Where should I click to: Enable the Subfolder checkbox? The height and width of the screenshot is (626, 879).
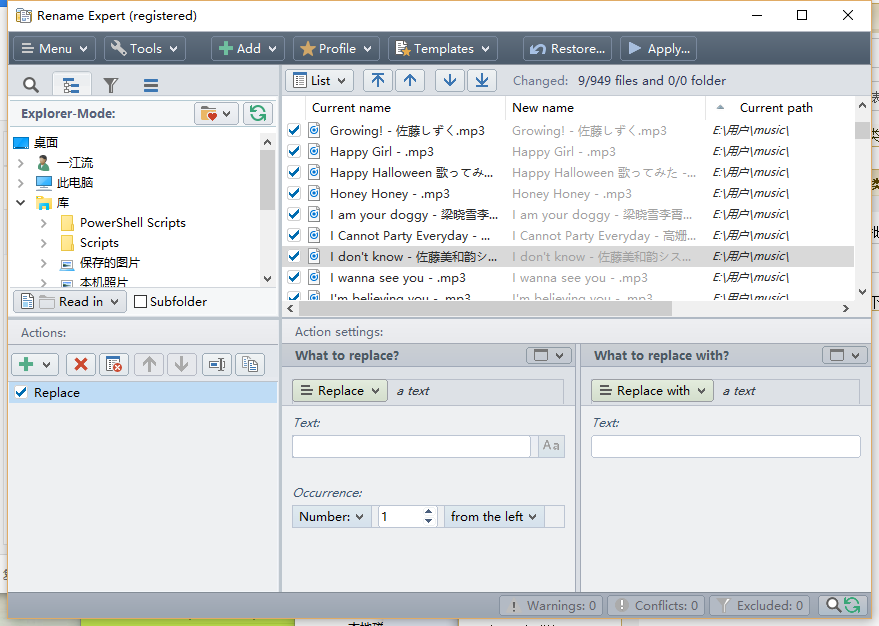click(x=141, y=301)
